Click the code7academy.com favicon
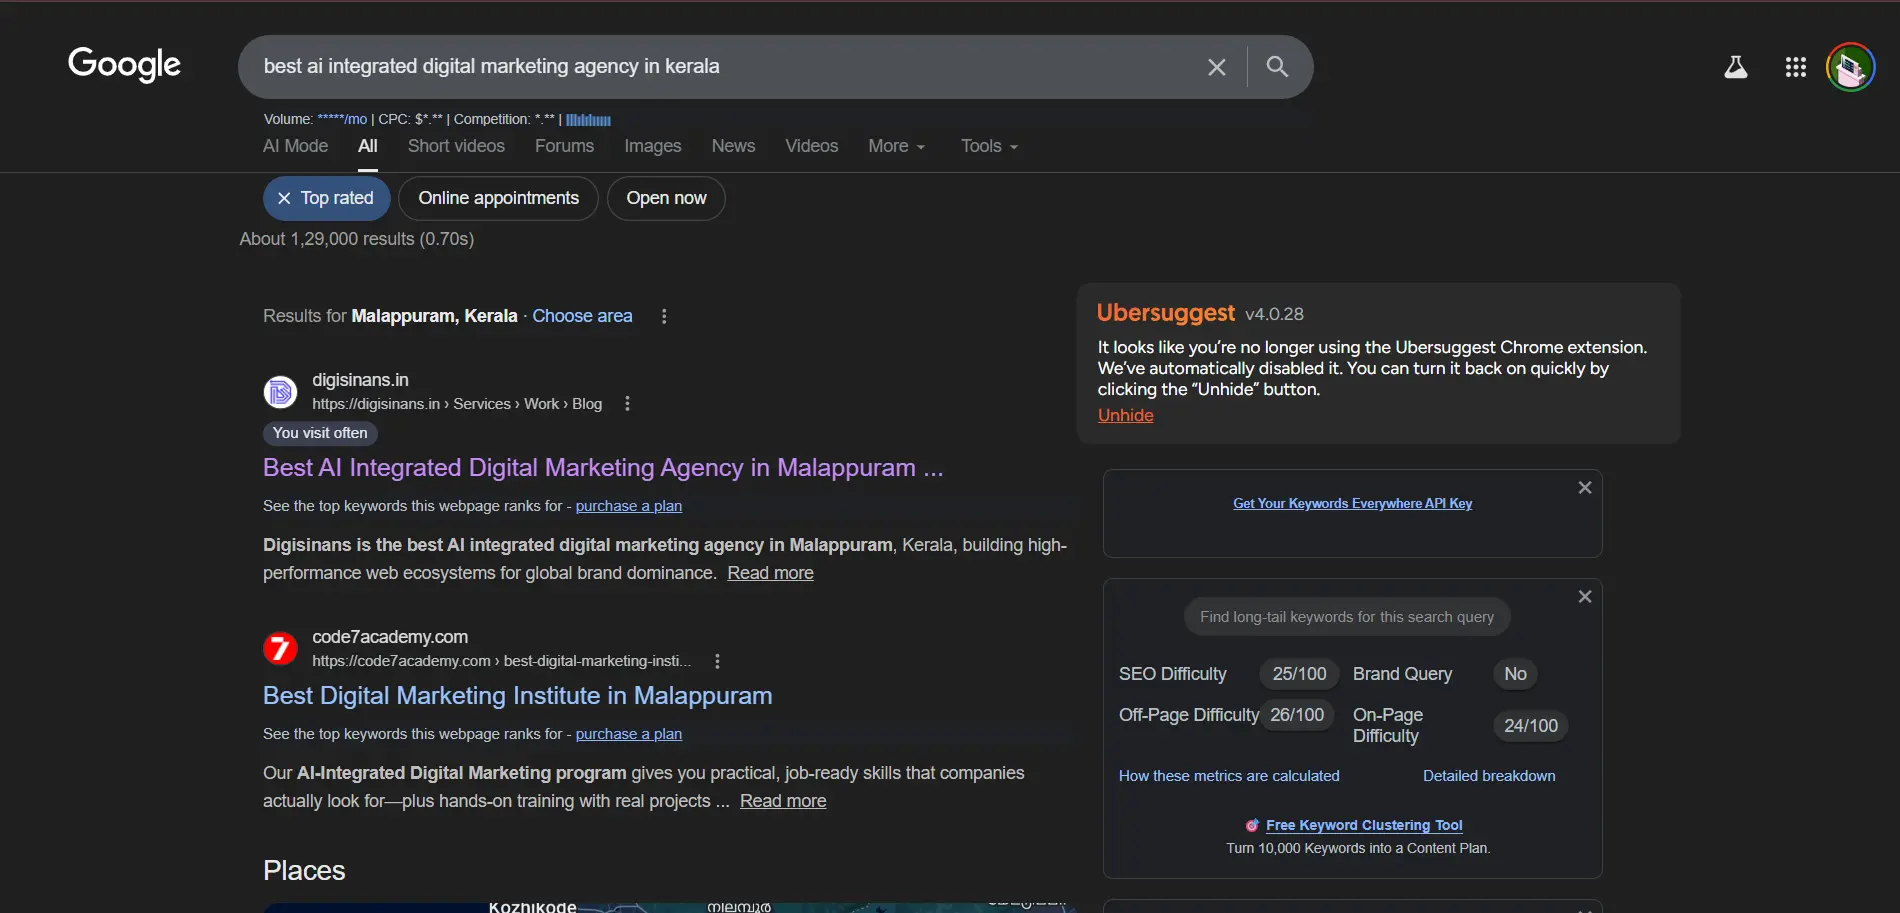This screenshot has height=913, width=1900. pos(280,648)
